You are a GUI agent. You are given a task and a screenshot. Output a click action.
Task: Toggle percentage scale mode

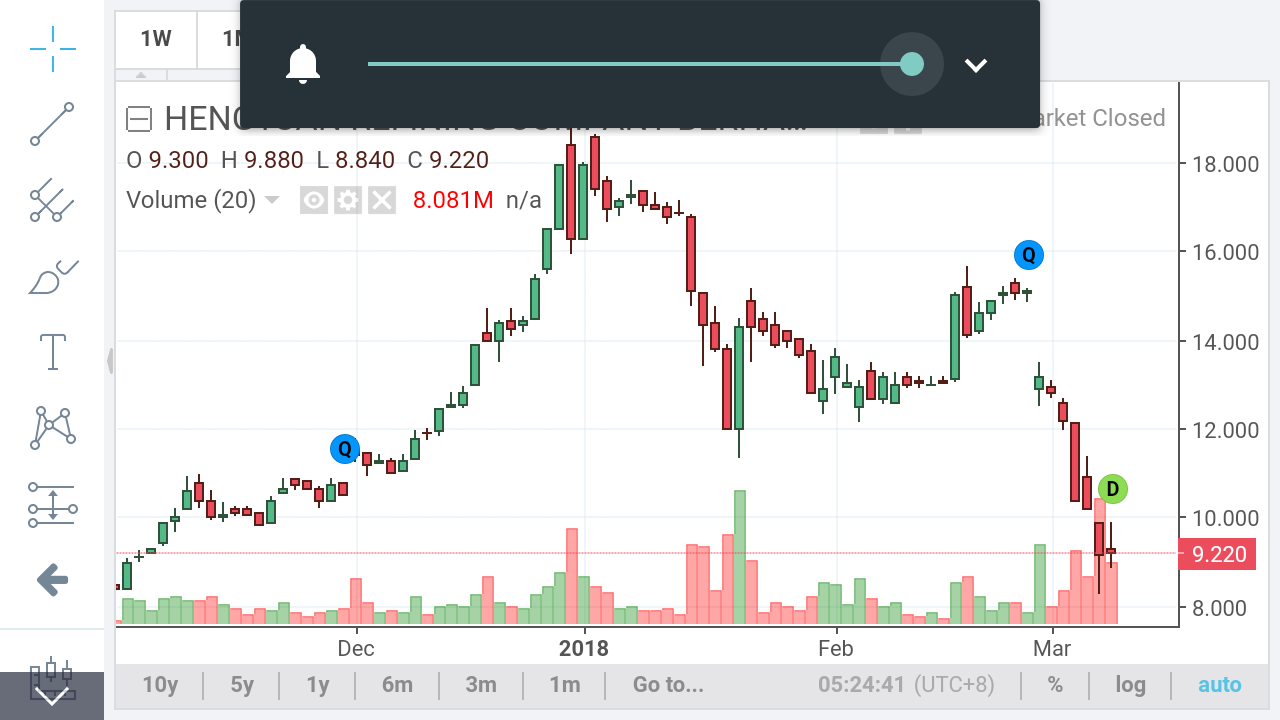click(1055, 685)
